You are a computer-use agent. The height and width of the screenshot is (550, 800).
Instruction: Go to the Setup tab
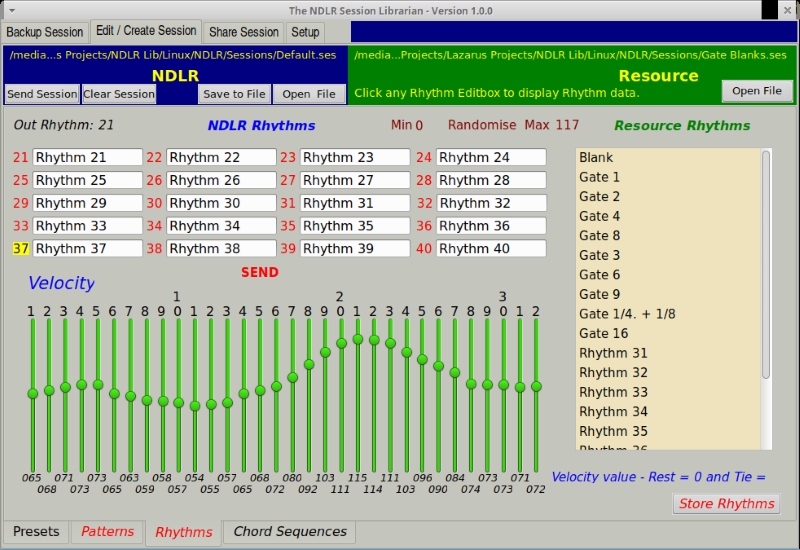click(x=305, y=32)
